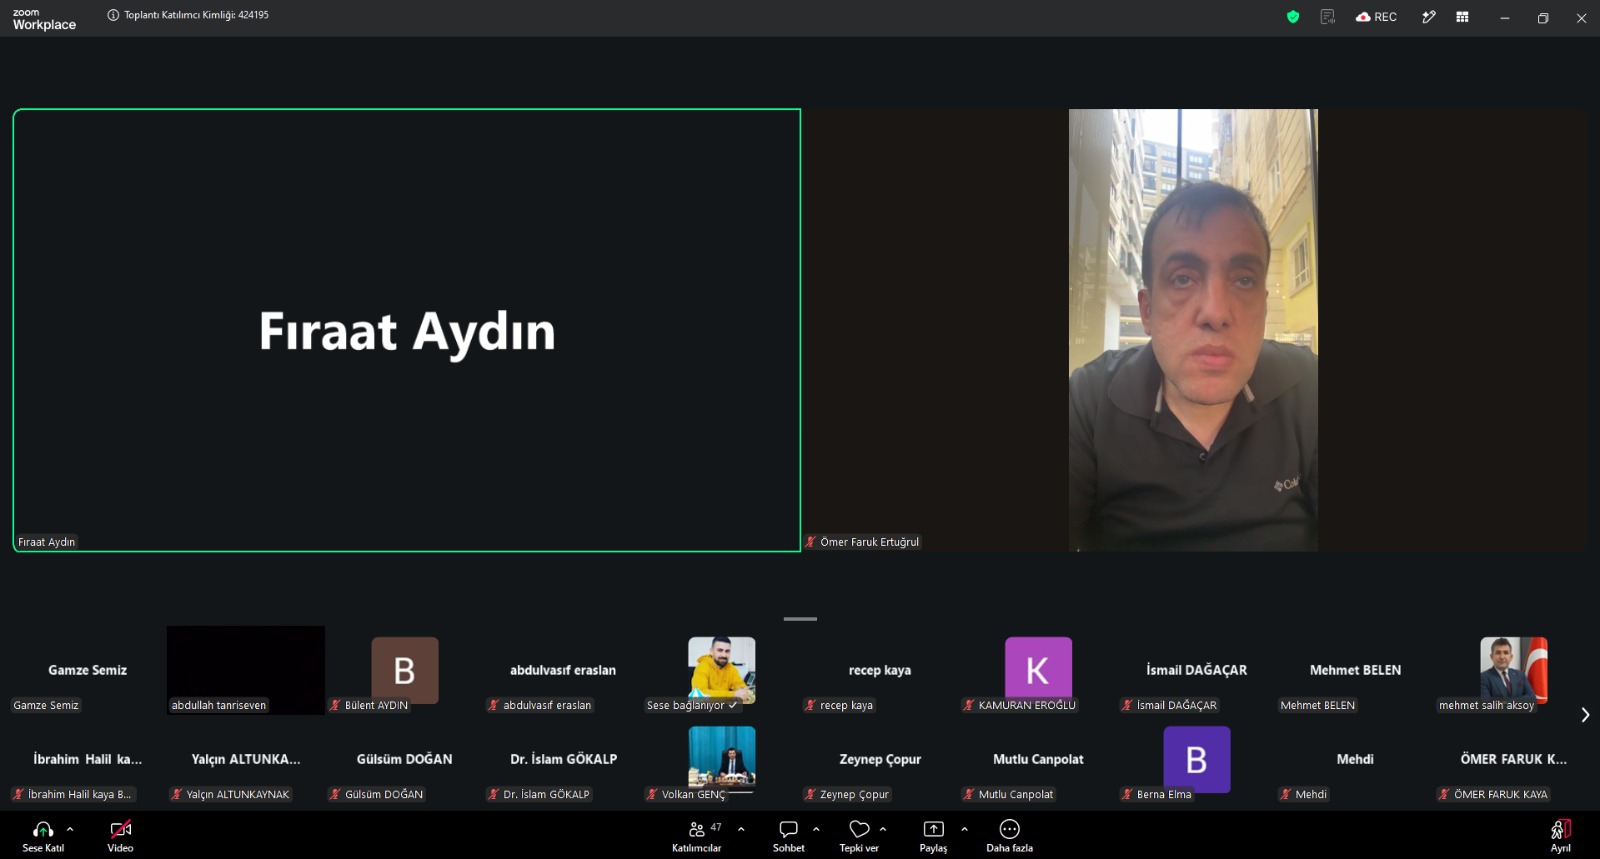
Task: Join audio with Sese Katıl
Action: 43,836
